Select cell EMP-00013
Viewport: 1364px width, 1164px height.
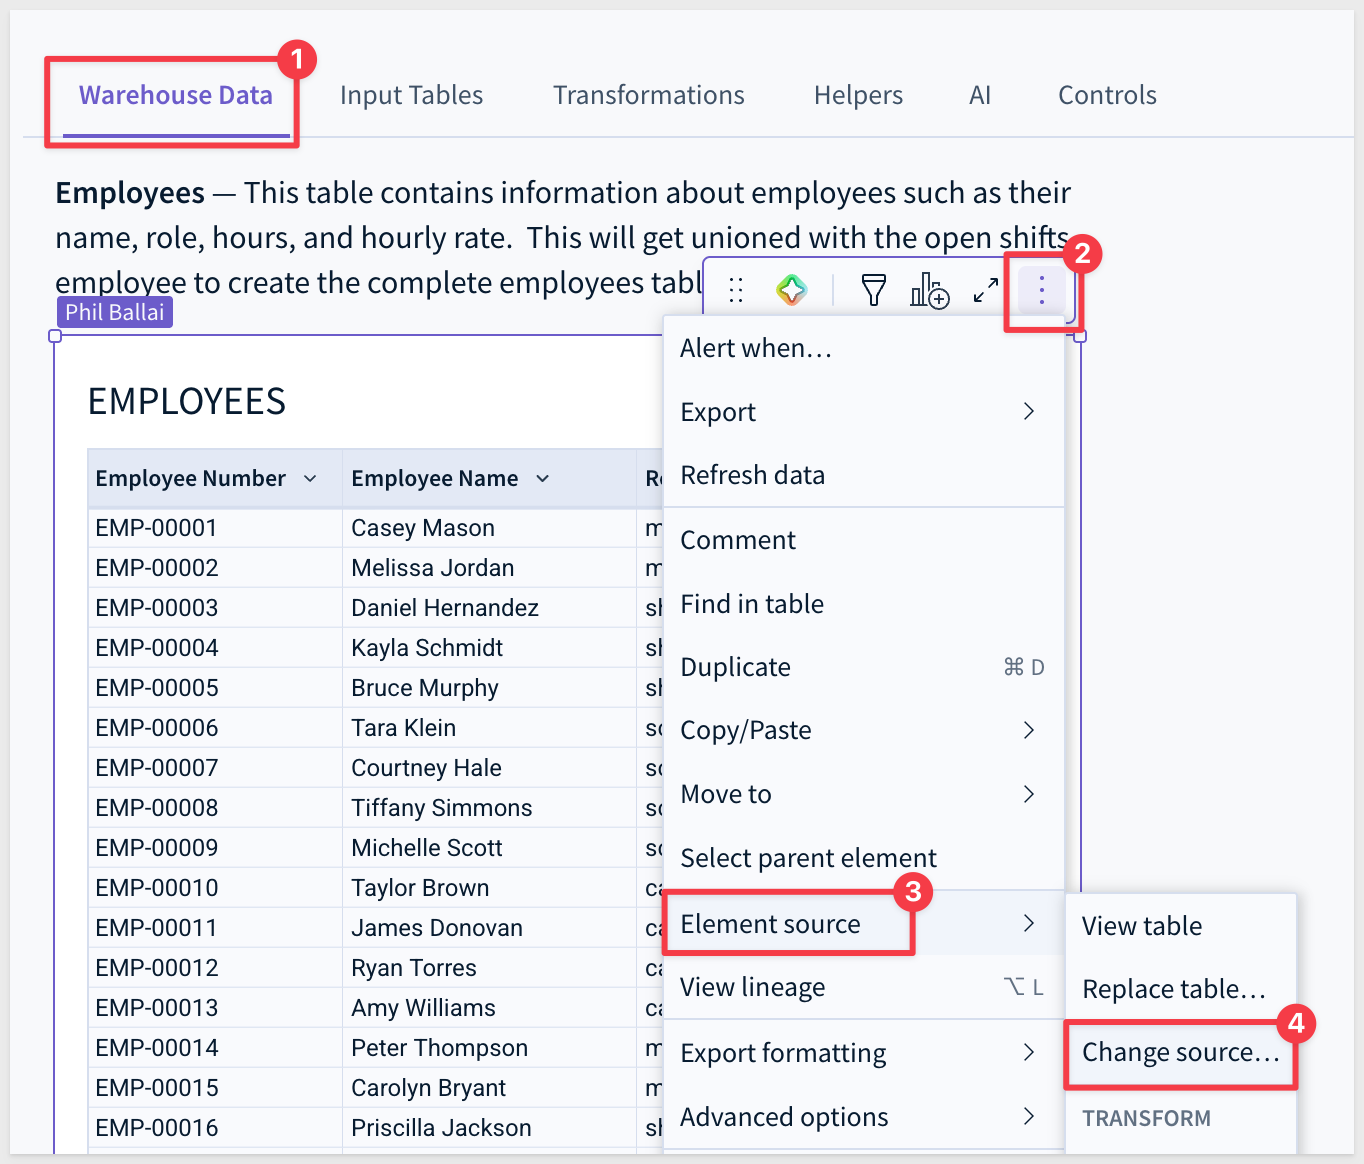click(215, 1008)
